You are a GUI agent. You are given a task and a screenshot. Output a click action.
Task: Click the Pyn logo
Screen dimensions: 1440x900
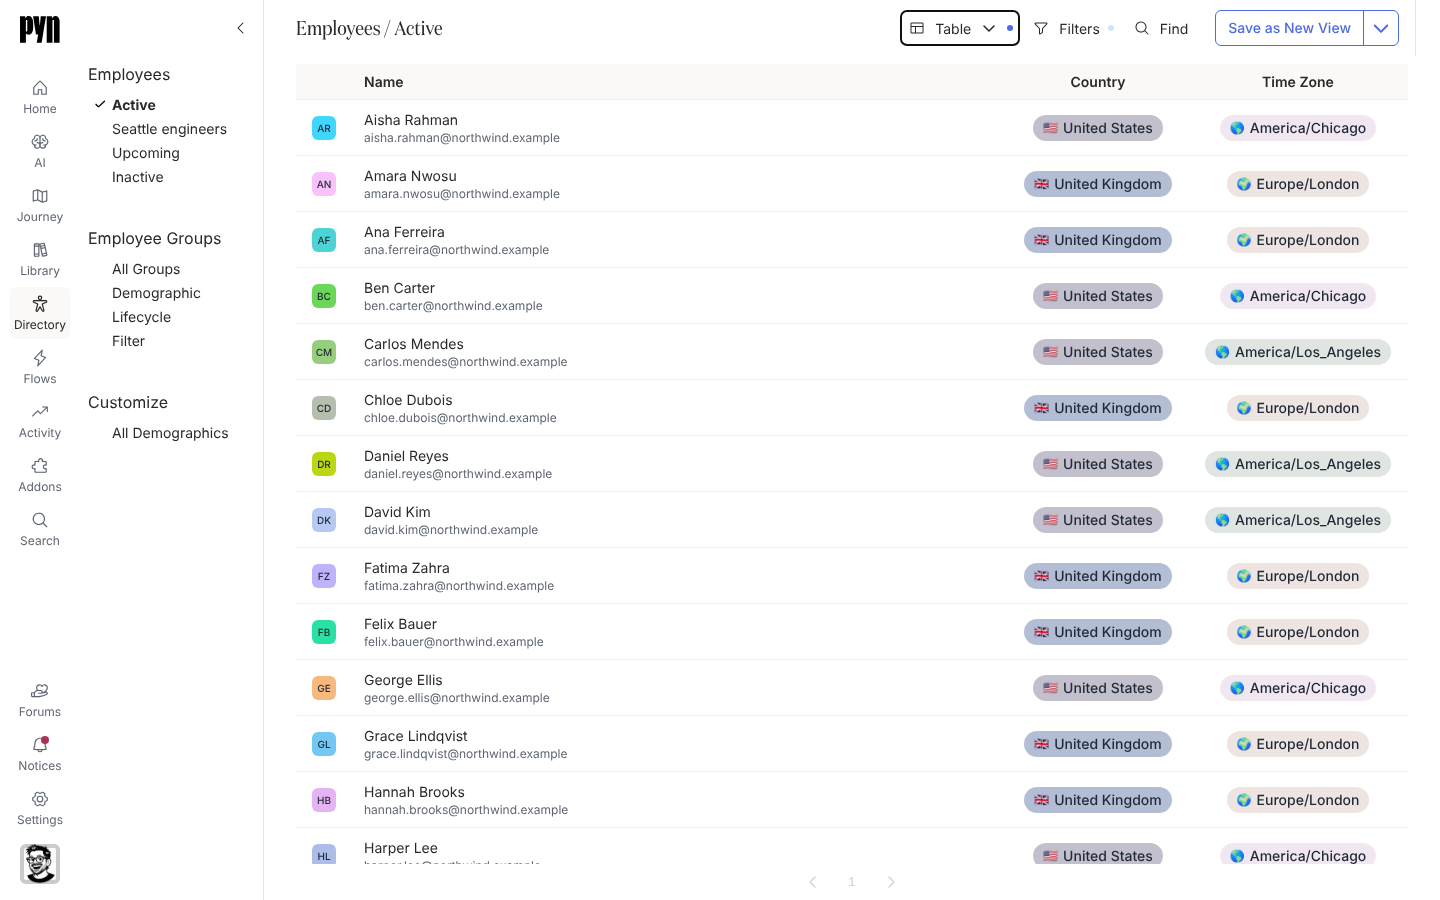coord(40,29)
